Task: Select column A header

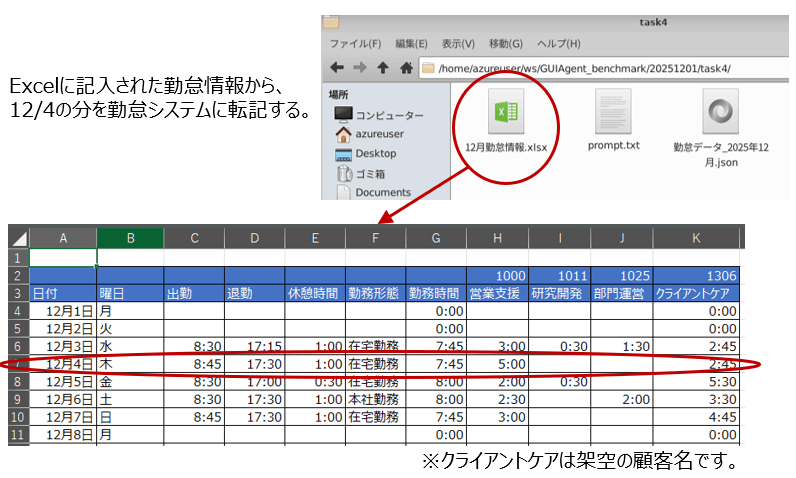Action: [63, 238]
